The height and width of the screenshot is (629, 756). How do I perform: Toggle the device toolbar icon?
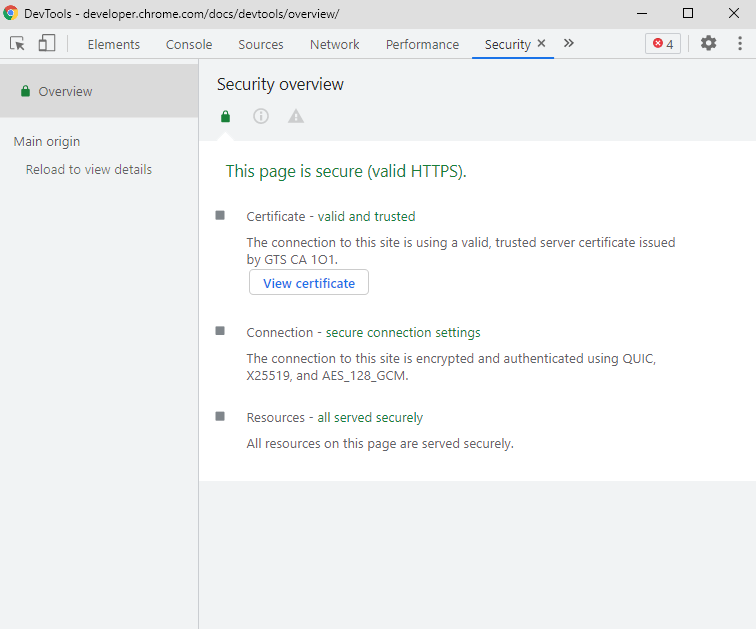47,44
